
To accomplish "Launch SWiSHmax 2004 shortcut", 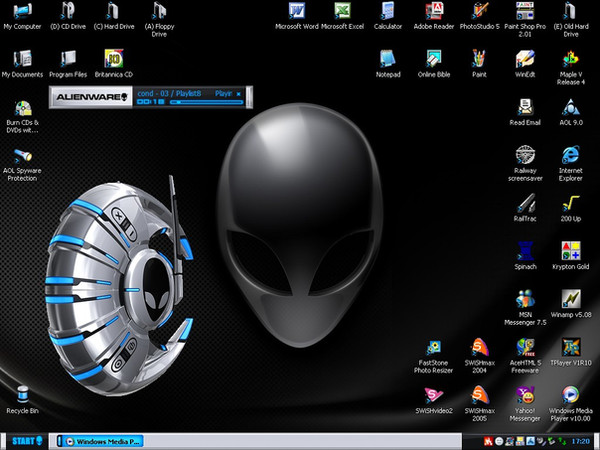I will [480, 347].
